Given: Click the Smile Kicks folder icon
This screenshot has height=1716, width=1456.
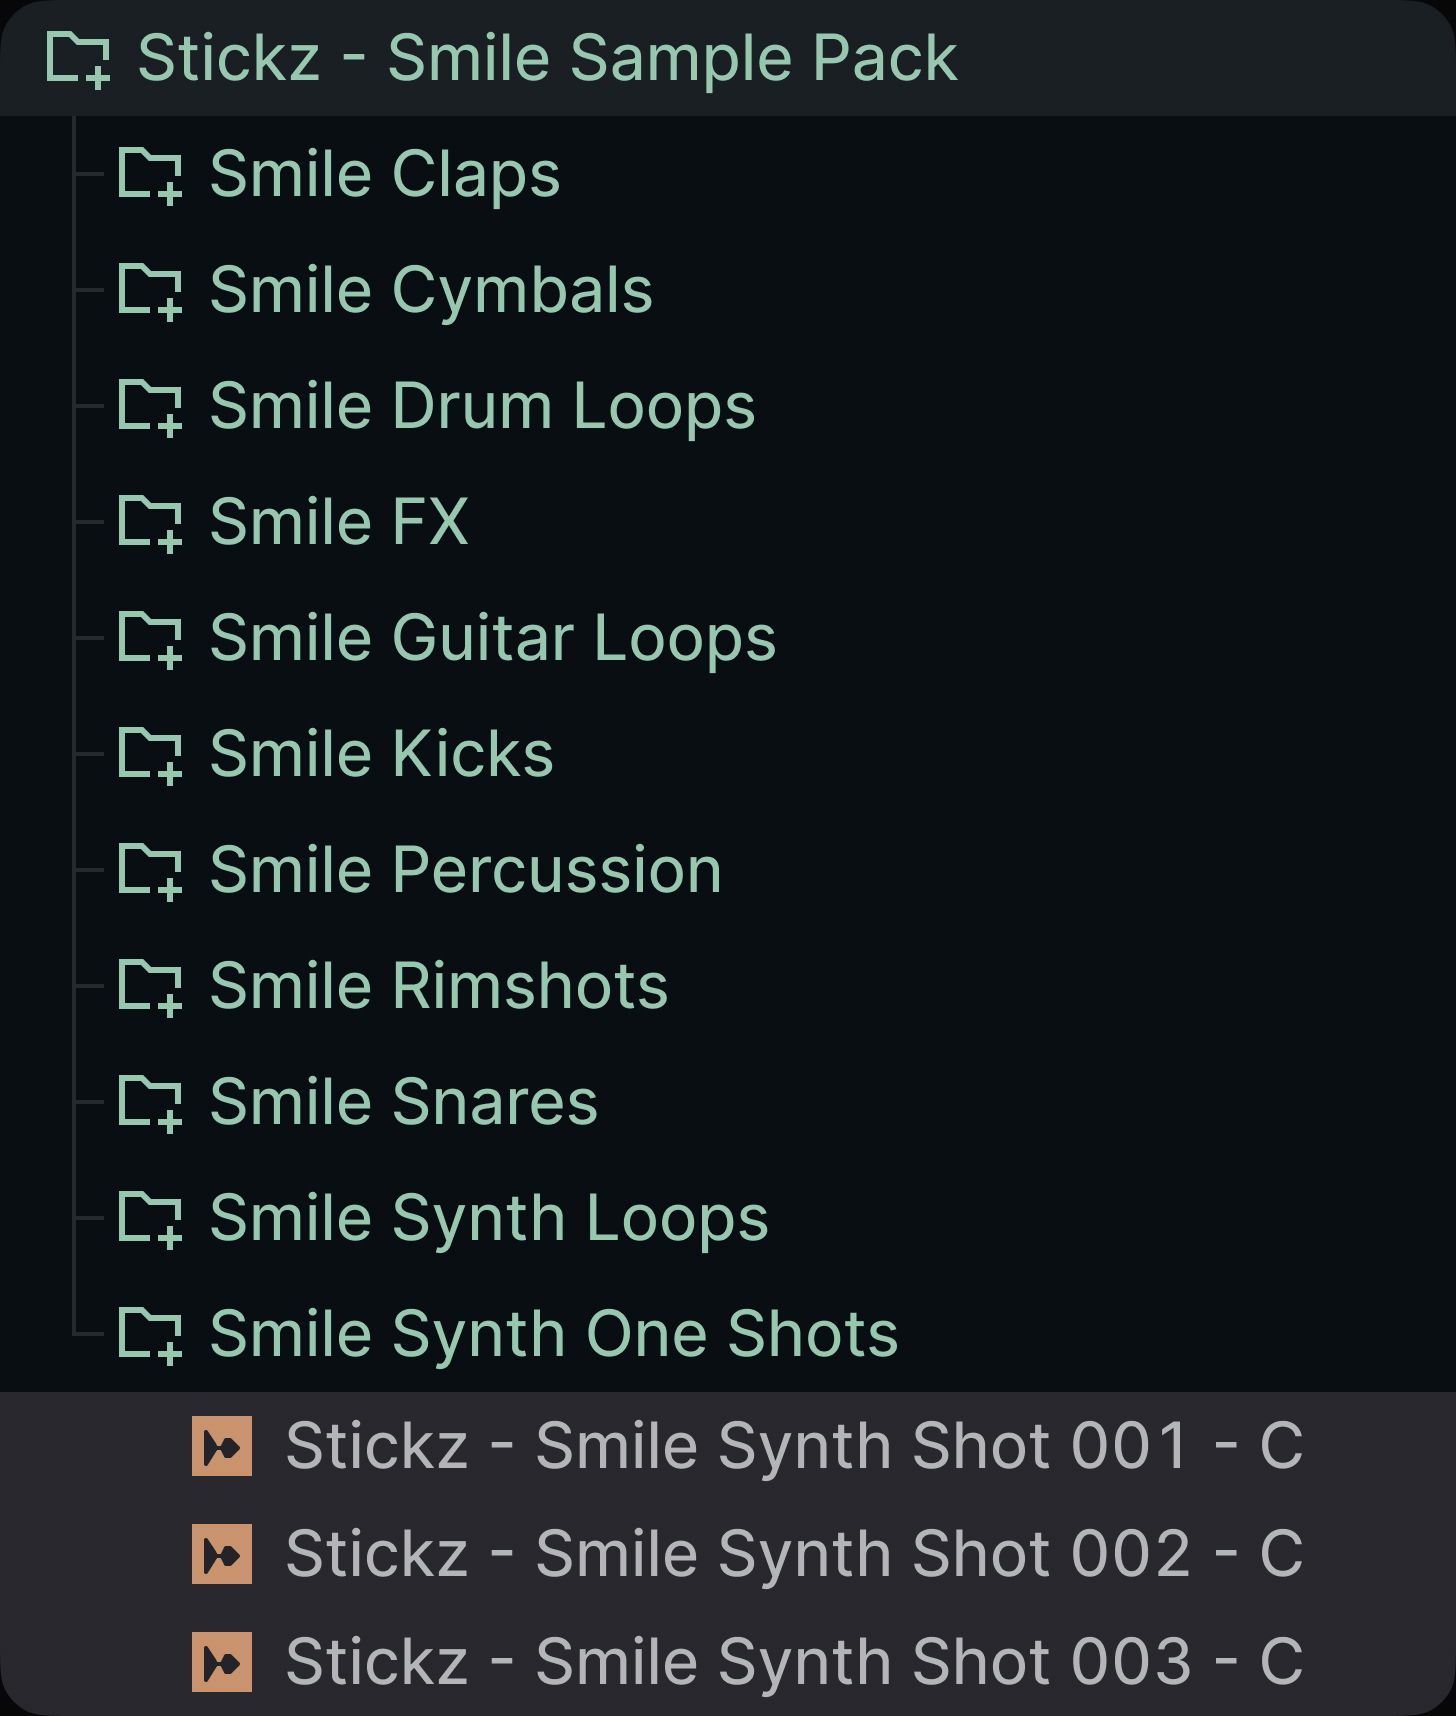Looking at the screenshot, I should tap(150, 756).
